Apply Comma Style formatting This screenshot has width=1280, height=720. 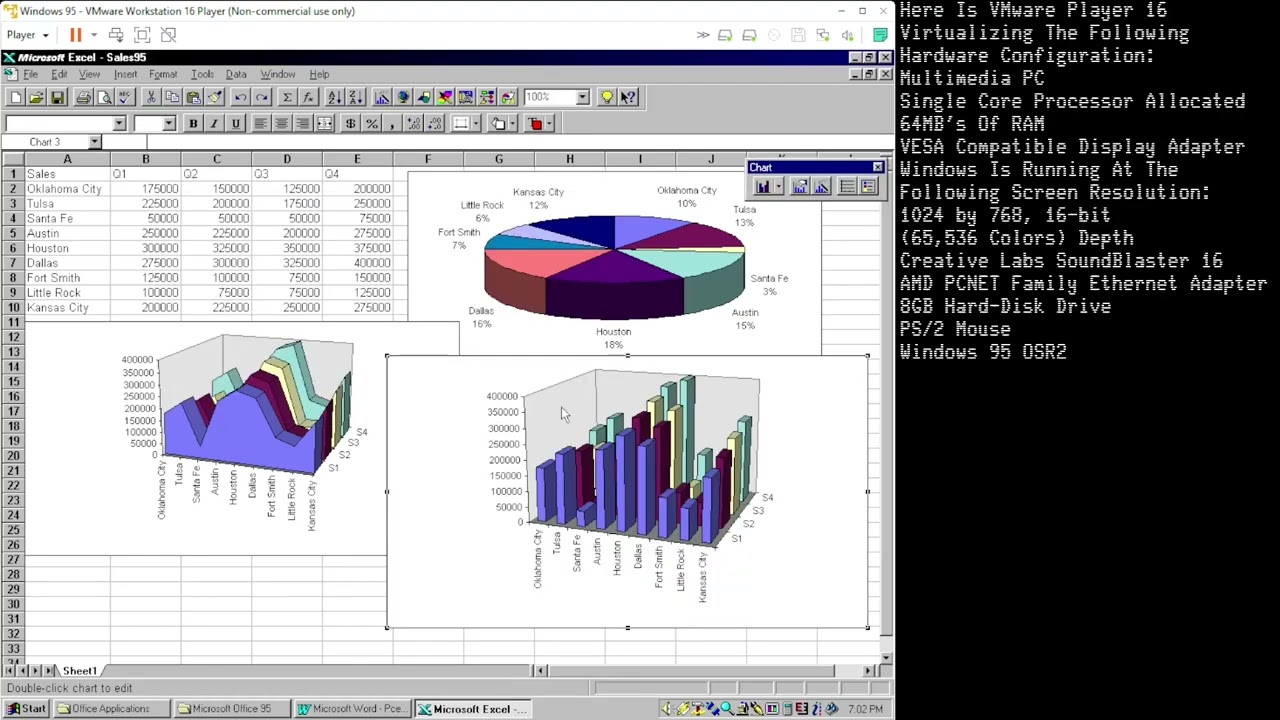coord(392,123)
